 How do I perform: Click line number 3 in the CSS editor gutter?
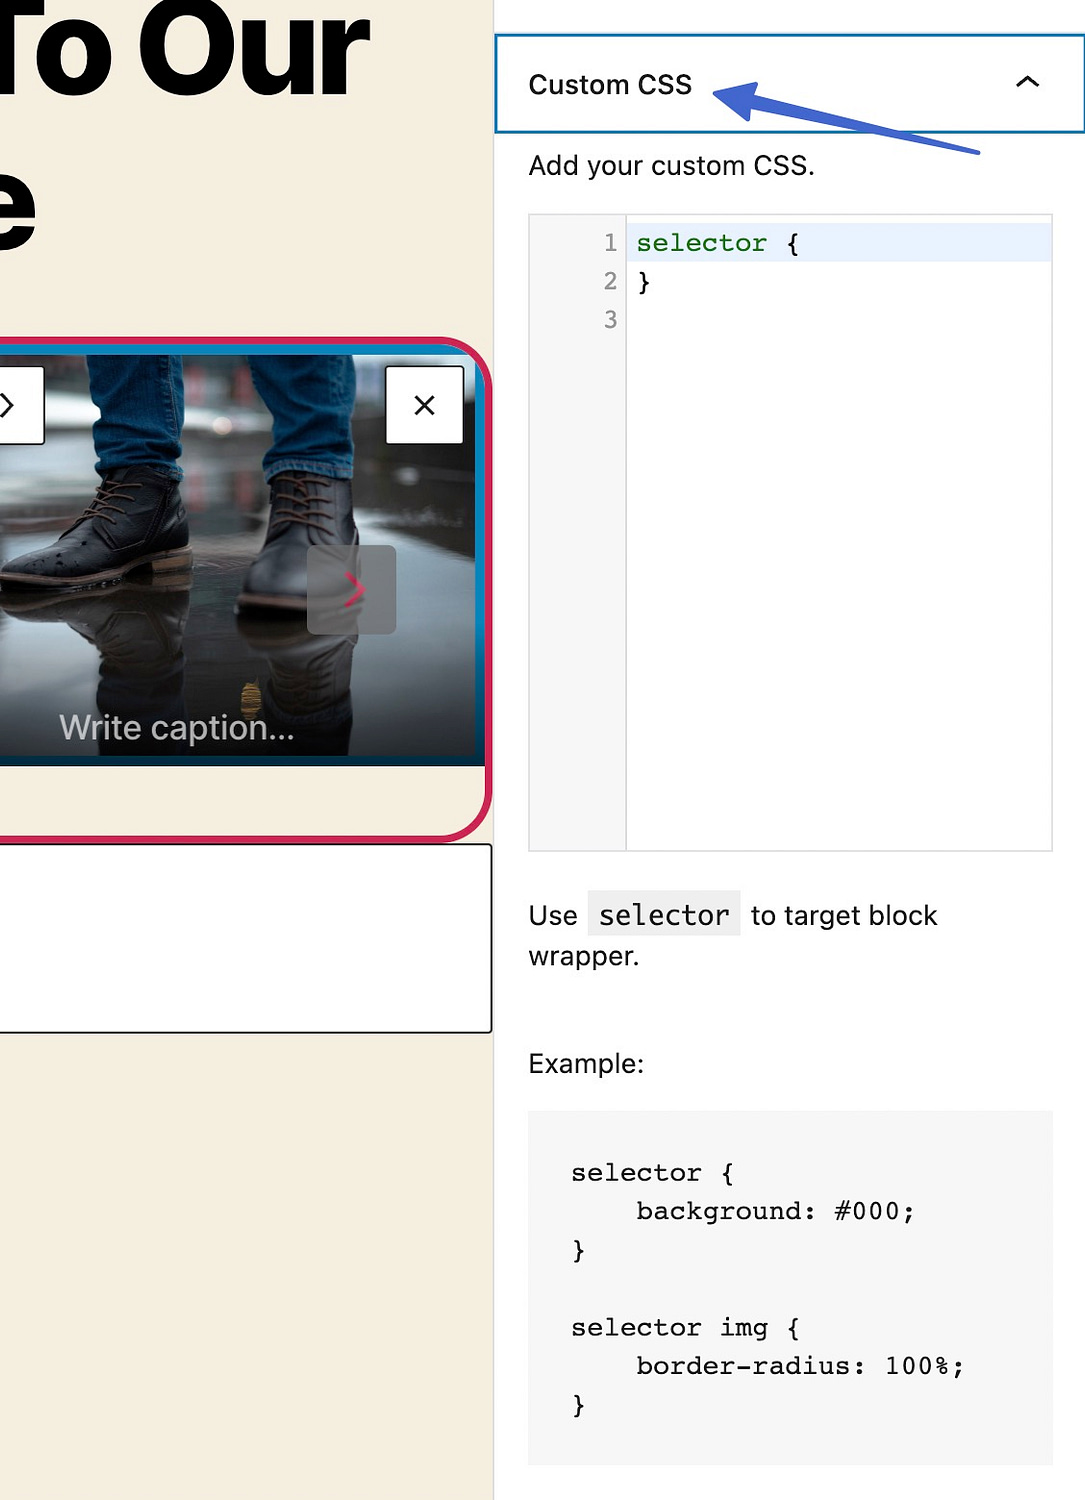pos(609,320)
